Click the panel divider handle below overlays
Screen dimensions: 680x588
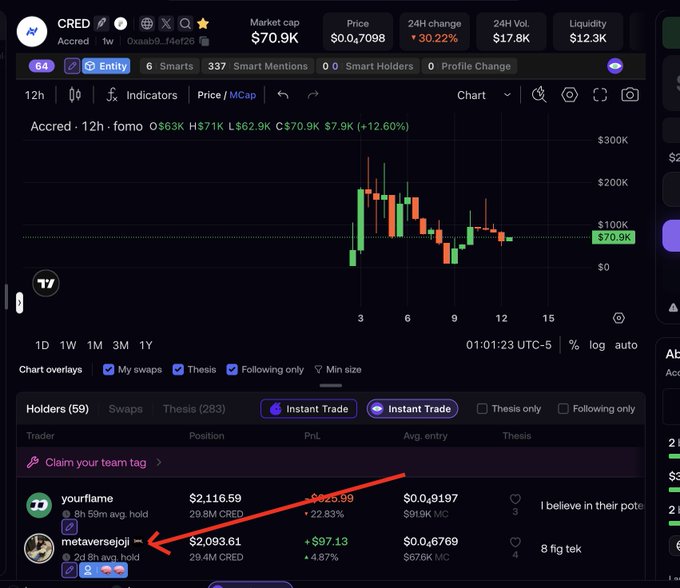pyautogui.click(x=330, y=385)
